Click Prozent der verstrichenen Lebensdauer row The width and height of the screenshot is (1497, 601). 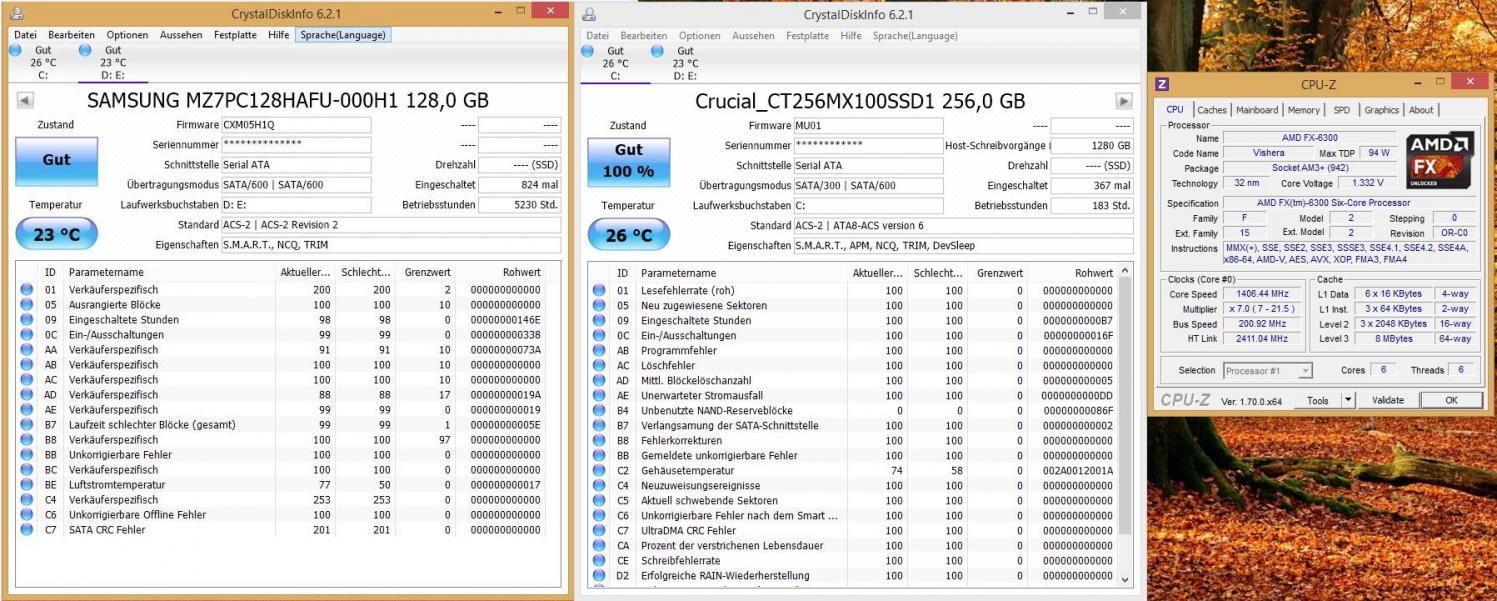coord(852,546)
